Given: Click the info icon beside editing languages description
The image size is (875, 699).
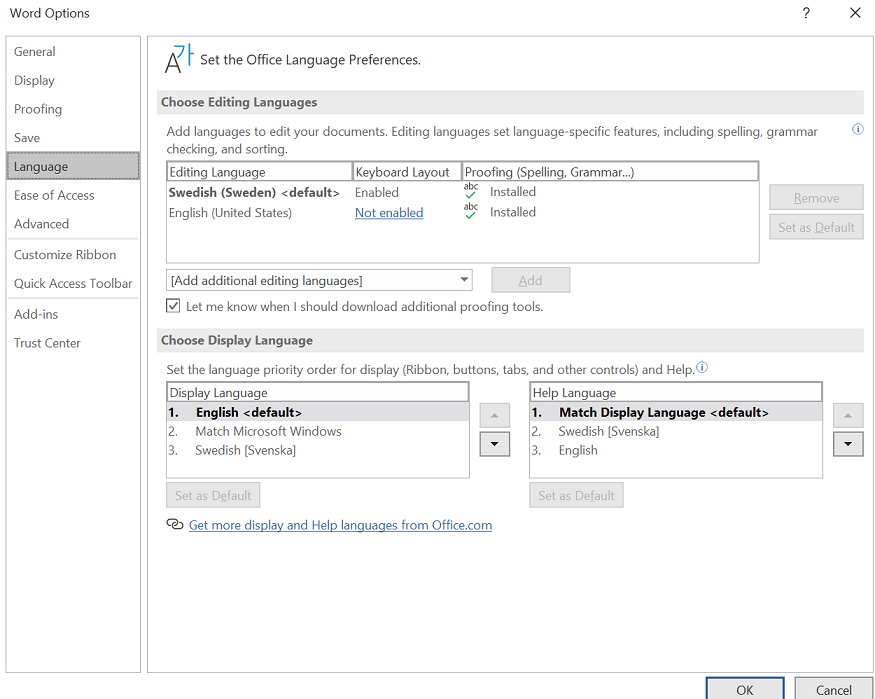Looking at the screenshot, I should click(x=858, y=129).
